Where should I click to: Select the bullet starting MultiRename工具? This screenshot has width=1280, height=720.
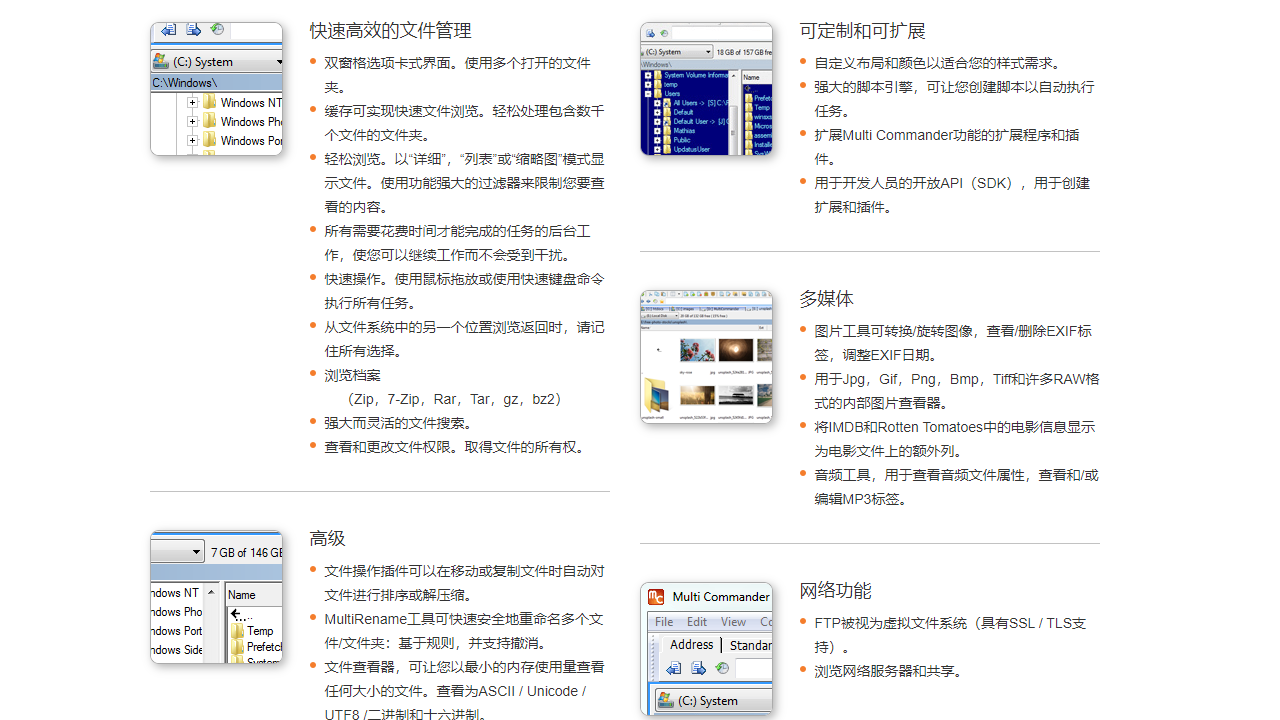464,631
